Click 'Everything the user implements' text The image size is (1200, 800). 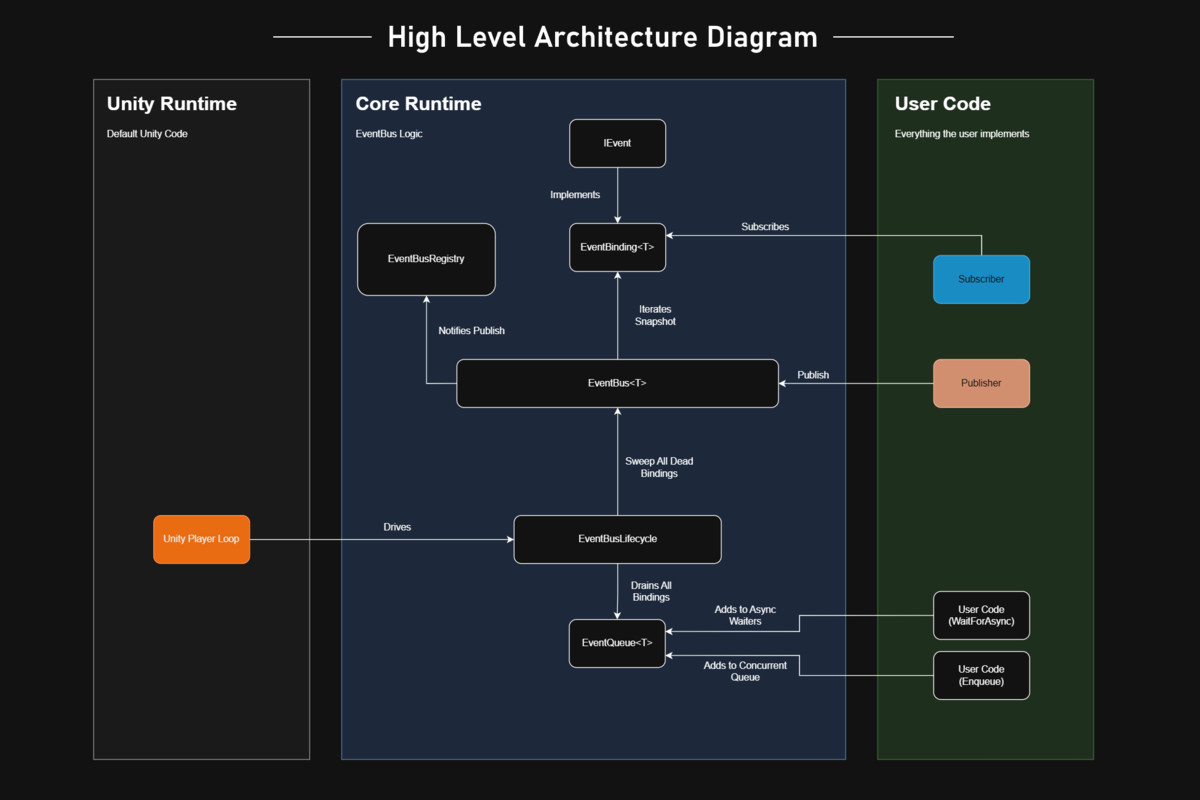pyautogui.click(x=962, y=134)
